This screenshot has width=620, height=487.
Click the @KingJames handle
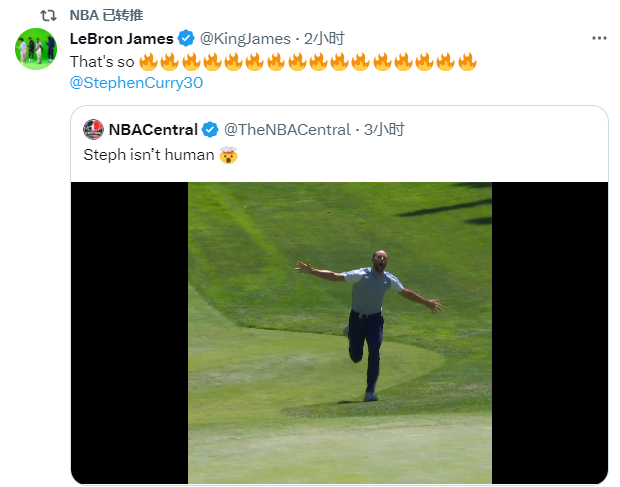(245, 38)
